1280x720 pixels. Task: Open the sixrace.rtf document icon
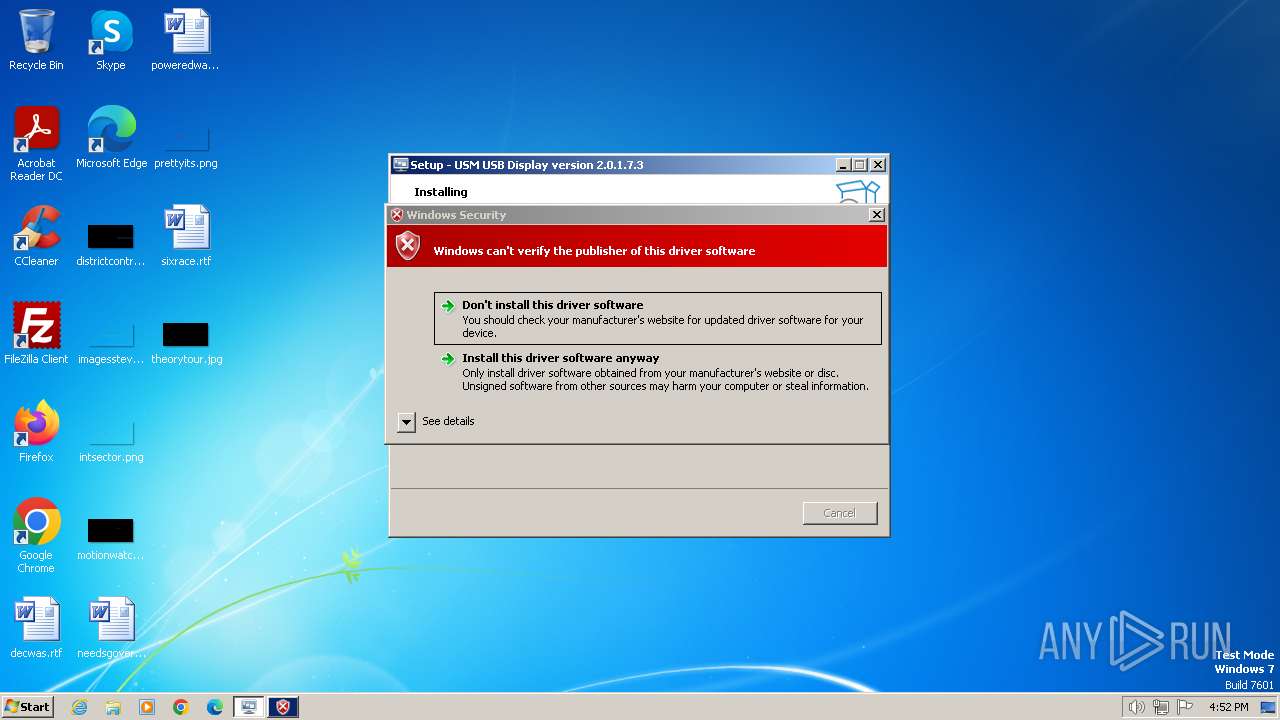coord(185,236)
